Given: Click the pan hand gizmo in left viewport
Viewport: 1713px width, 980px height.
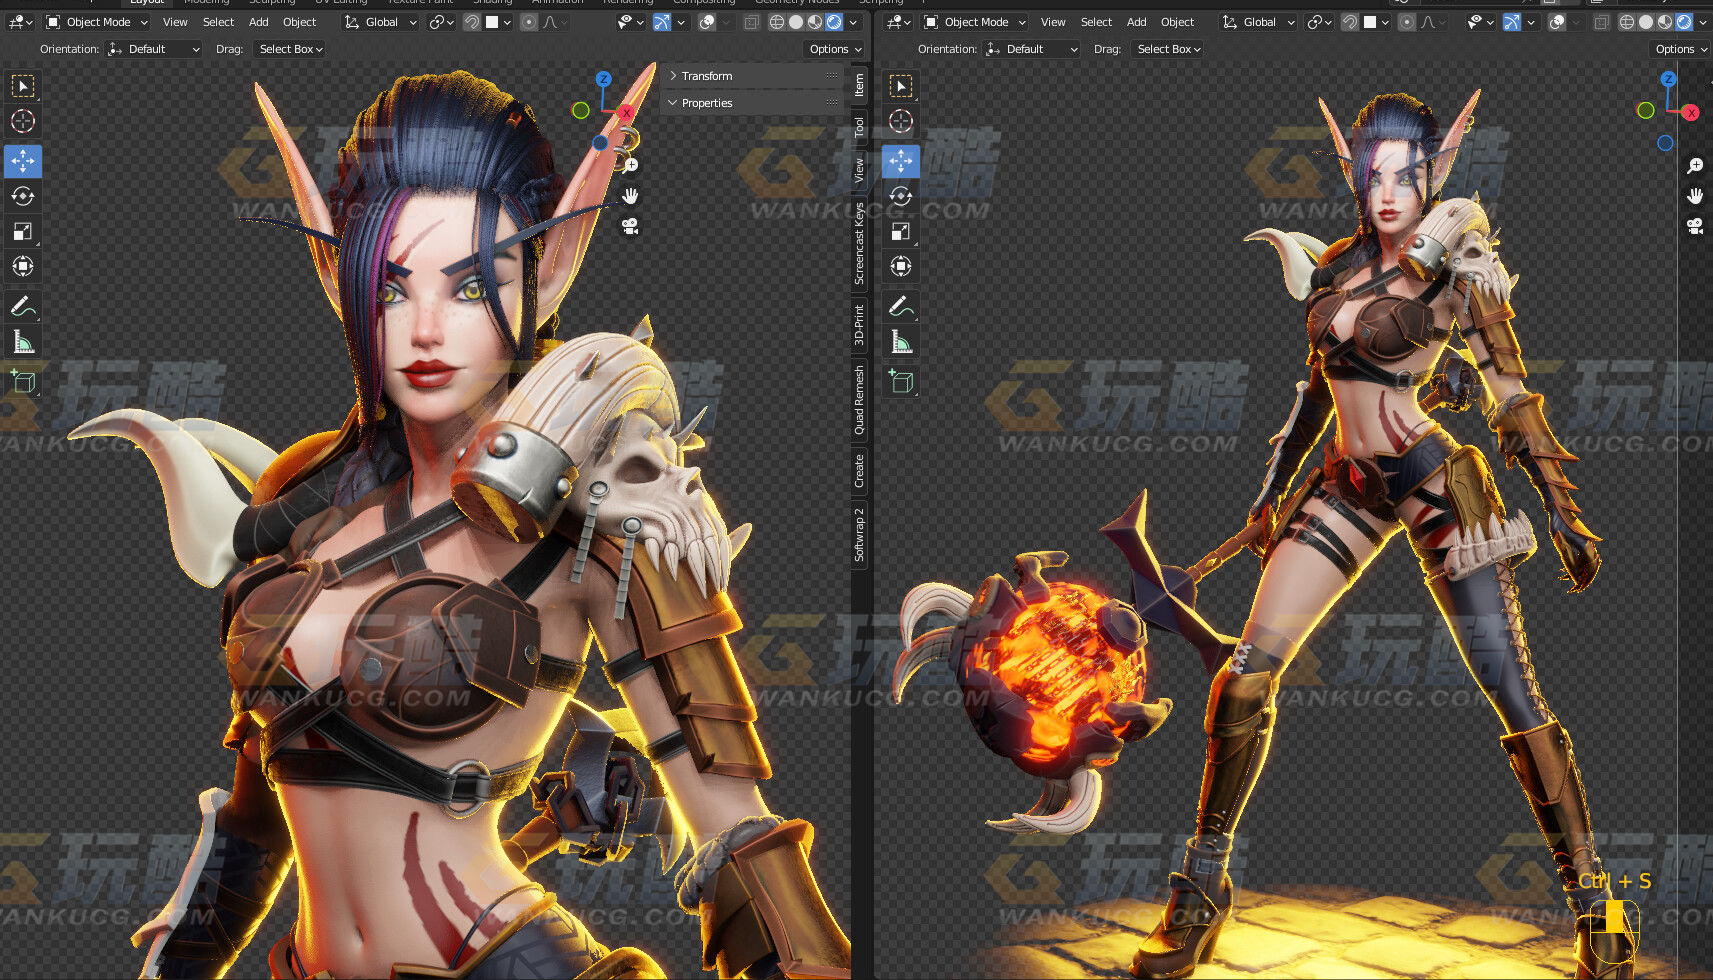Looking at the screenshot, I should 630,196.
